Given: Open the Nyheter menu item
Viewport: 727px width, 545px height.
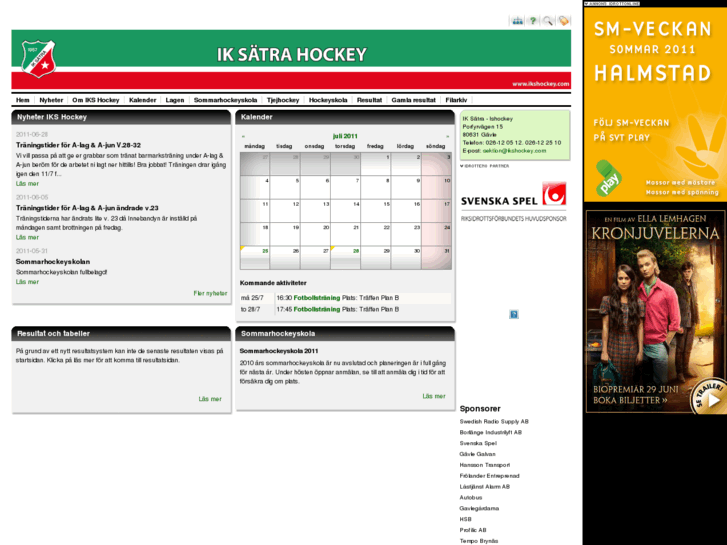Looking at the screenshot, I should pyautogui.click(x=51, y=100).
